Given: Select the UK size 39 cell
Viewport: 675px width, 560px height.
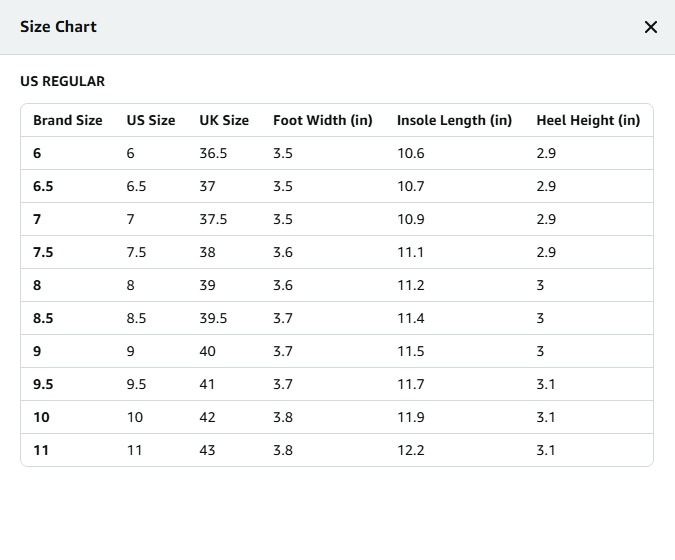Looking at the screenshot, I should 207,285.
